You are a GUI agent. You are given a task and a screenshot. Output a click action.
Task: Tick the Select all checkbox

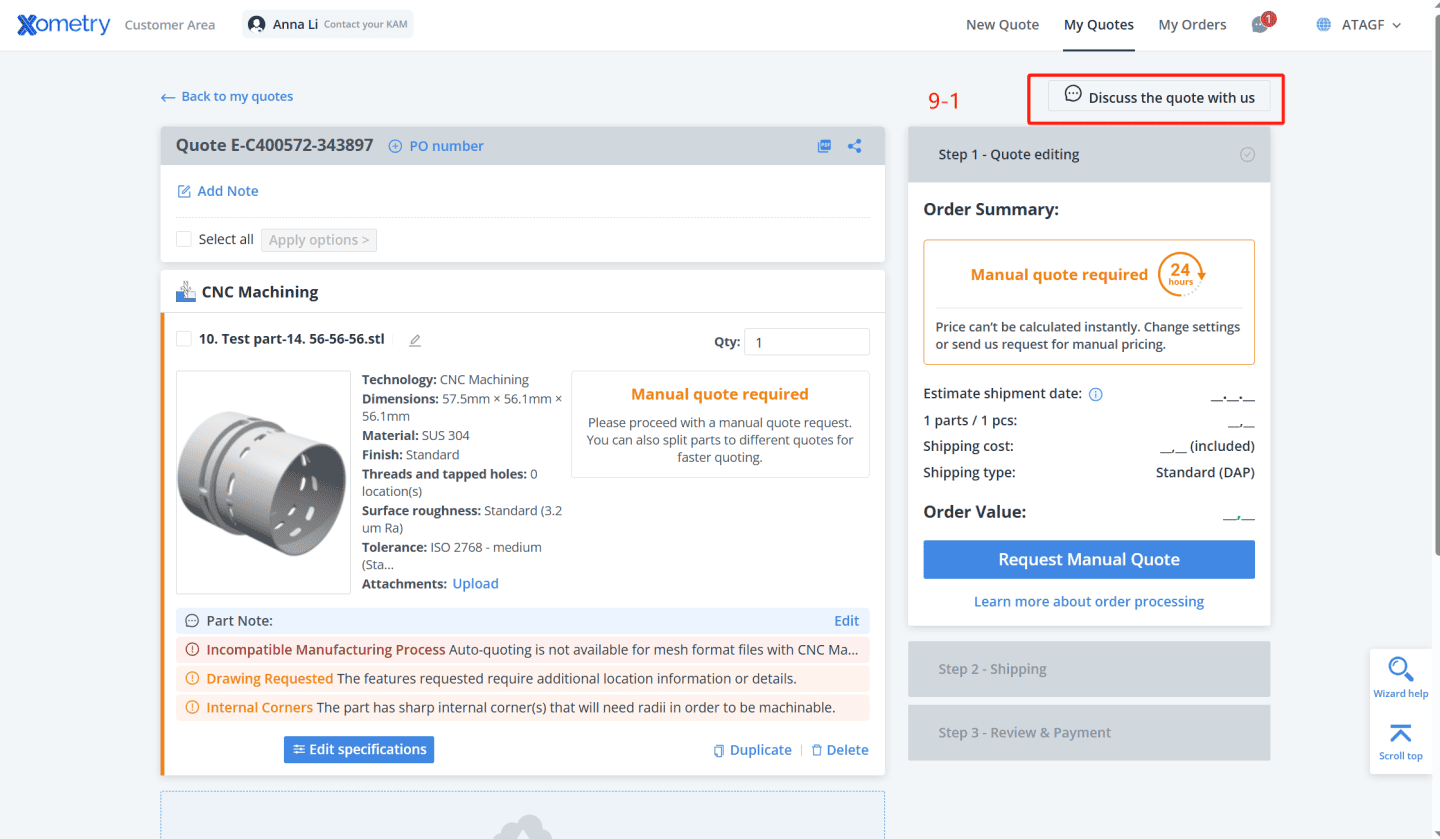184,240
